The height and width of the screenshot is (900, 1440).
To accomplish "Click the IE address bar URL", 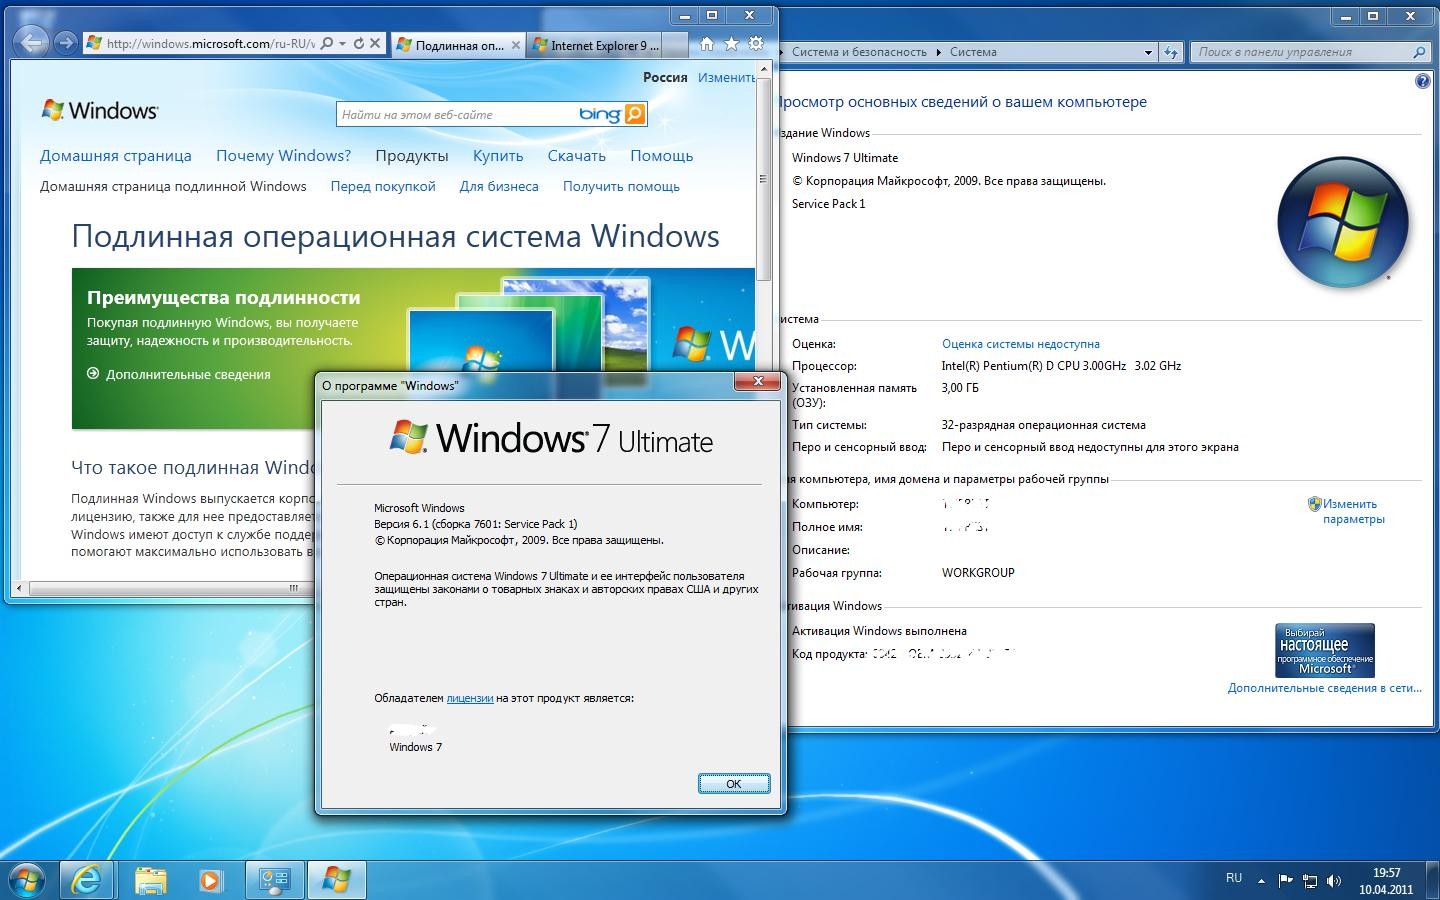I will pos(210,44).
